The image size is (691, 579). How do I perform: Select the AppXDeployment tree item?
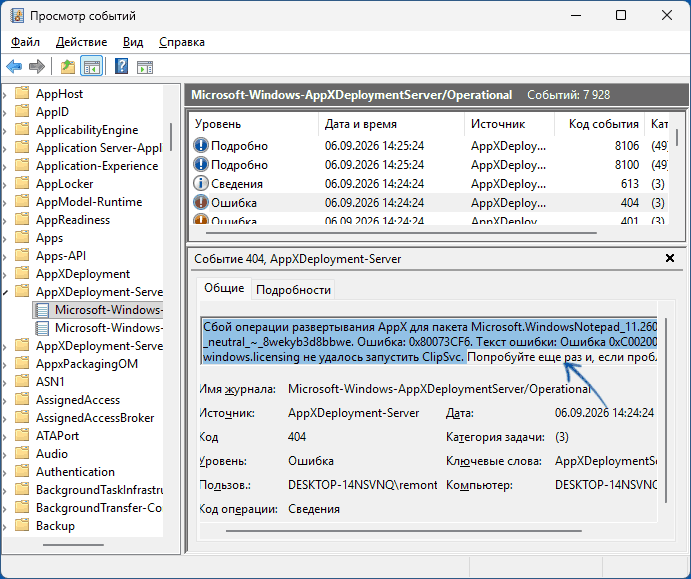[x=83, y=274]
